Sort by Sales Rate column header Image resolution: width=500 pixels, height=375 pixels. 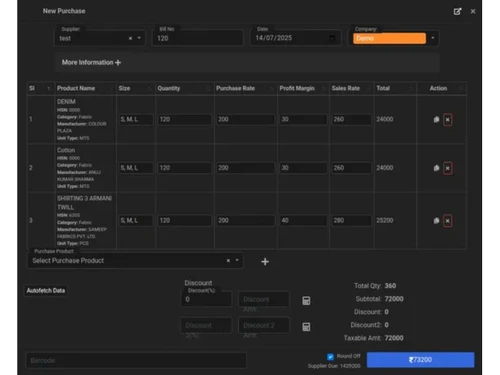tap(351, 88)
